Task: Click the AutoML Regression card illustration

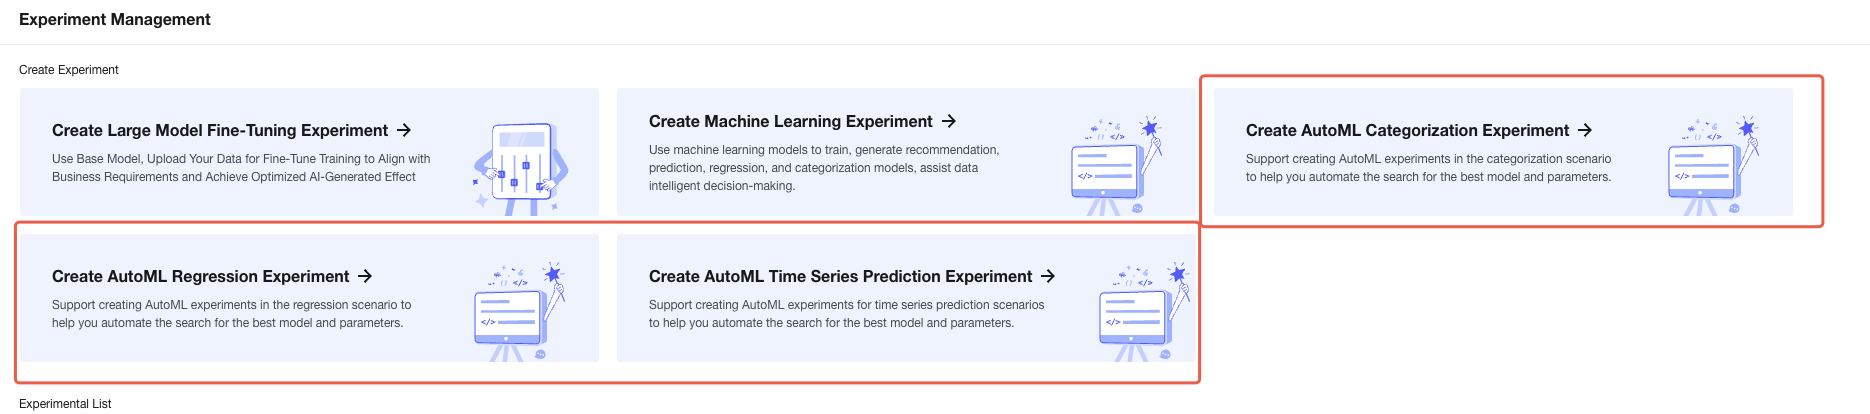Action: [x=519, y=312]
